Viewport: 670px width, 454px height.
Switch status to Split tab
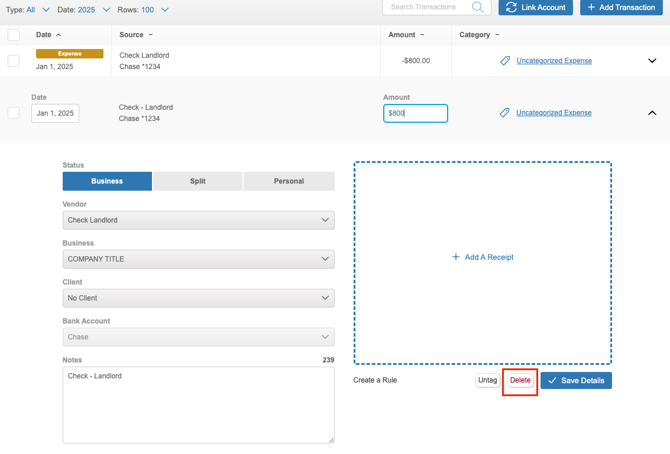198,181
